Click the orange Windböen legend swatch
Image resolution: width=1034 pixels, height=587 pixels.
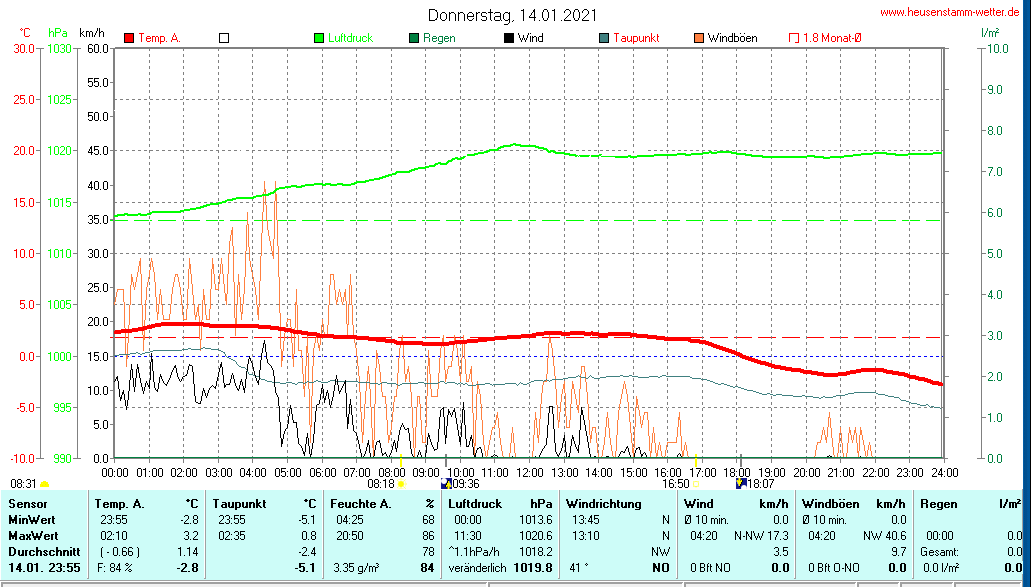[699, 38]
